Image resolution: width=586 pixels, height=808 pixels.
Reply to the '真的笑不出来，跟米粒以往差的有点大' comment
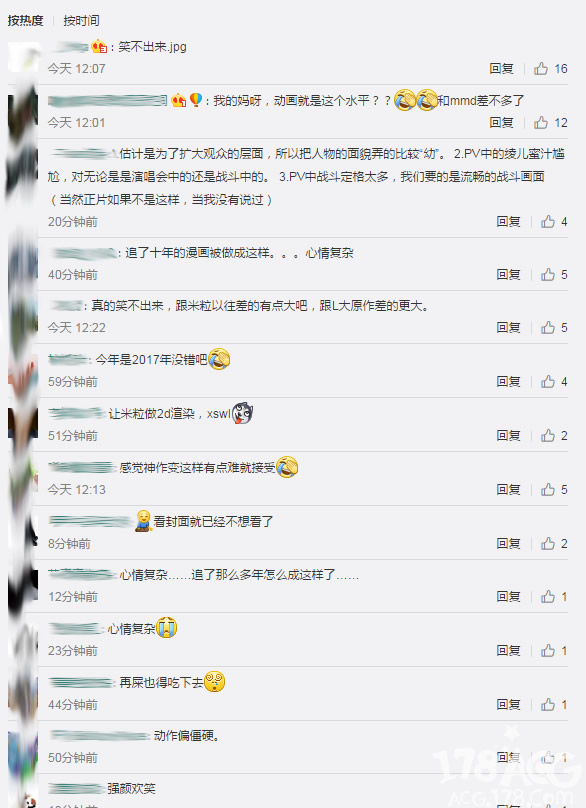click(x=508, y=328)
